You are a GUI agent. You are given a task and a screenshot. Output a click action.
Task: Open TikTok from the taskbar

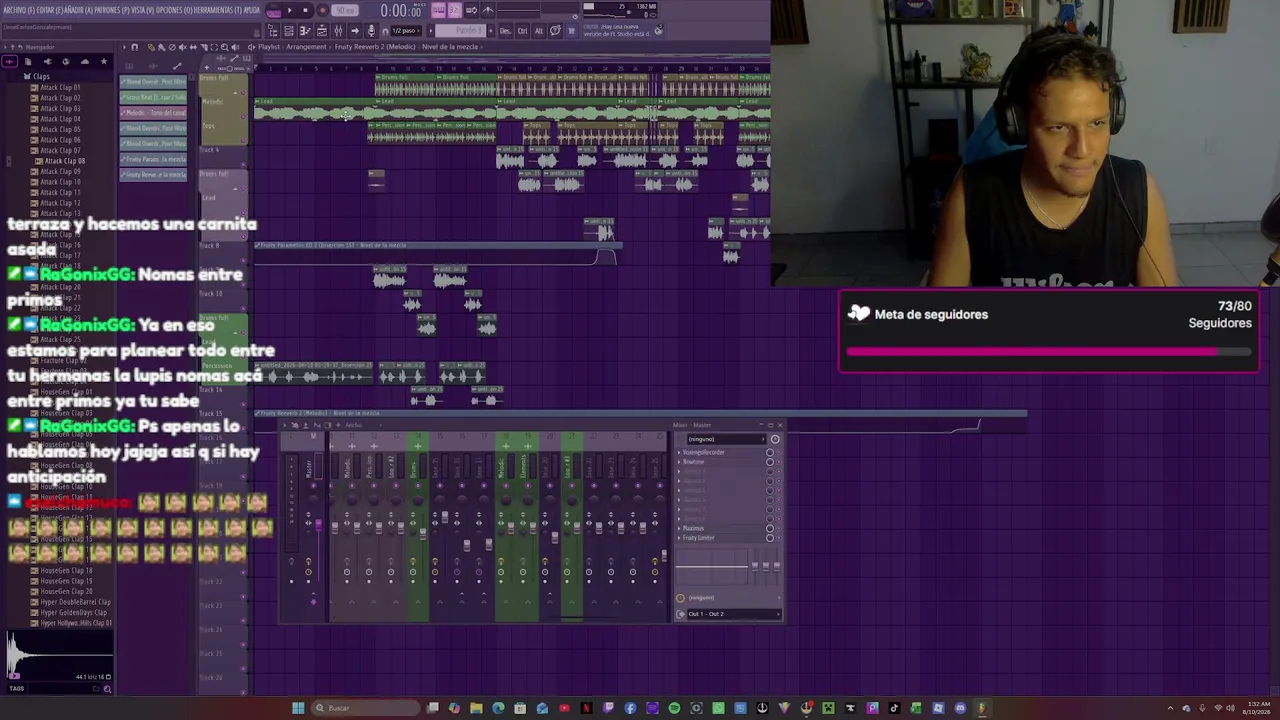[x=894, y=708]
